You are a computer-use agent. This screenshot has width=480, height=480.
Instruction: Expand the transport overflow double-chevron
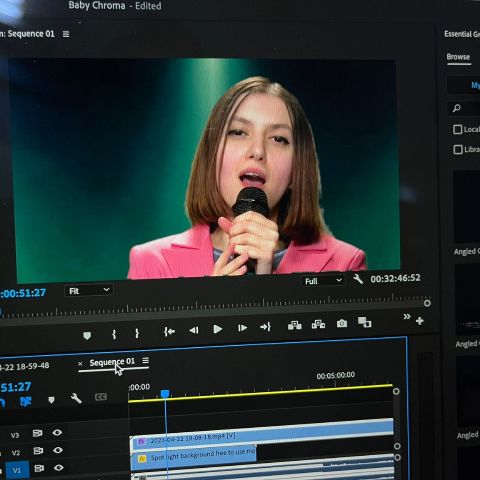point(407,316)
